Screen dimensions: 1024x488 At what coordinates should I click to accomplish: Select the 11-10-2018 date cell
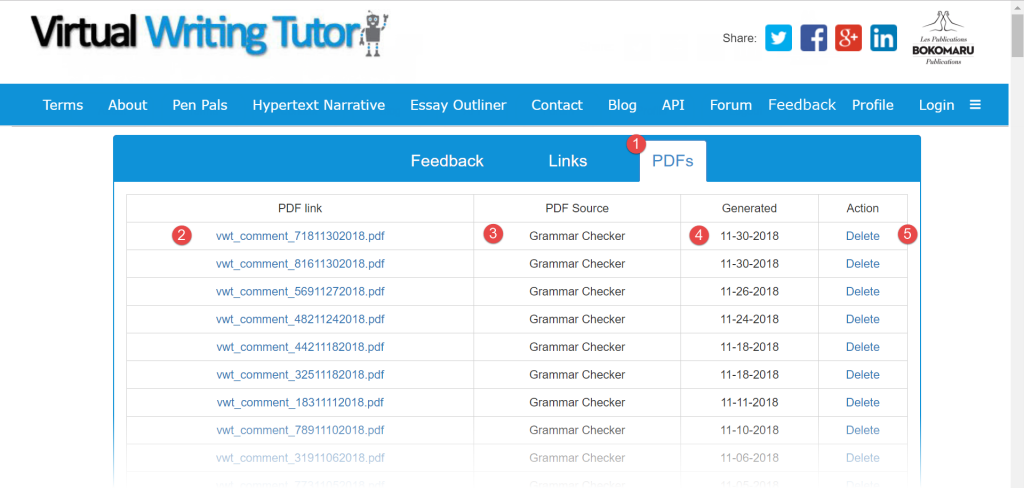tap(749, 430)
